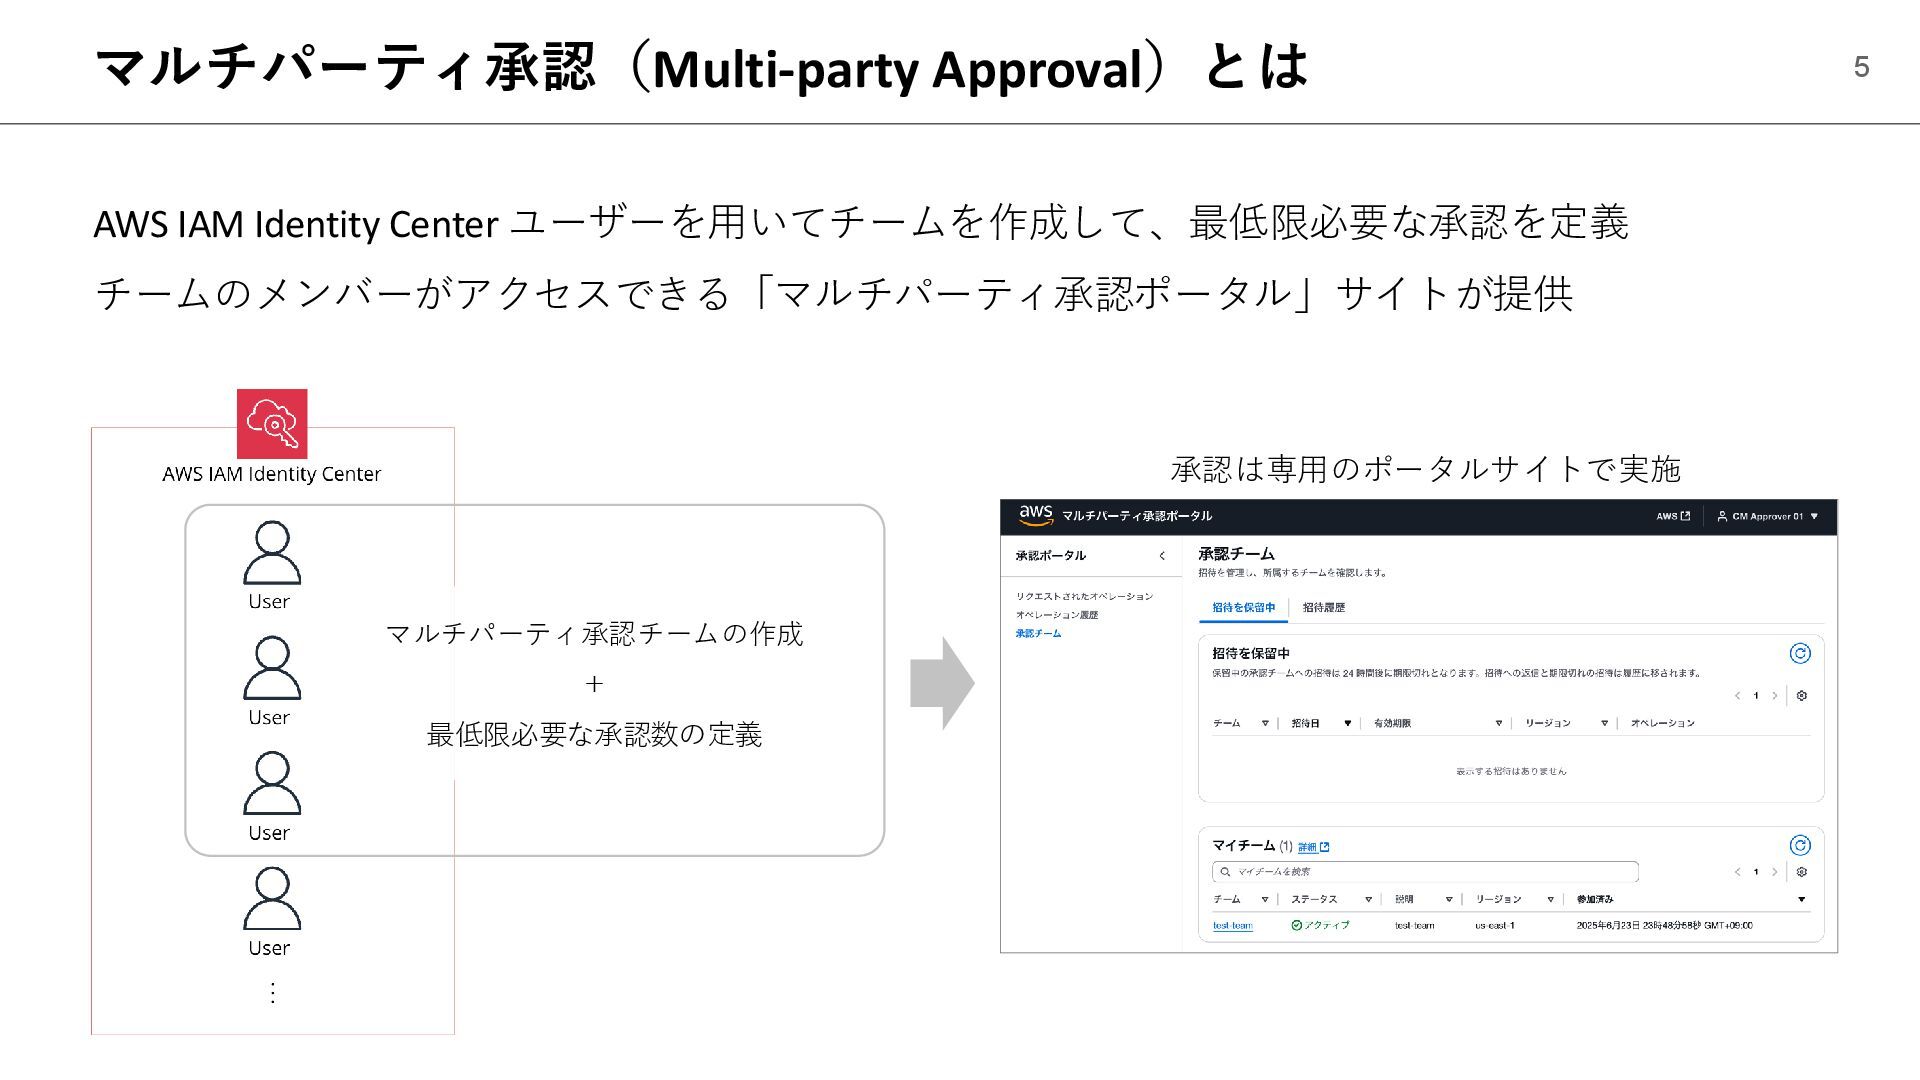Image resolution: width=1920 pixels, height=1080 pixels.
Task: Click the AWS IAM Identity Center icon
Action: [272, 424]
